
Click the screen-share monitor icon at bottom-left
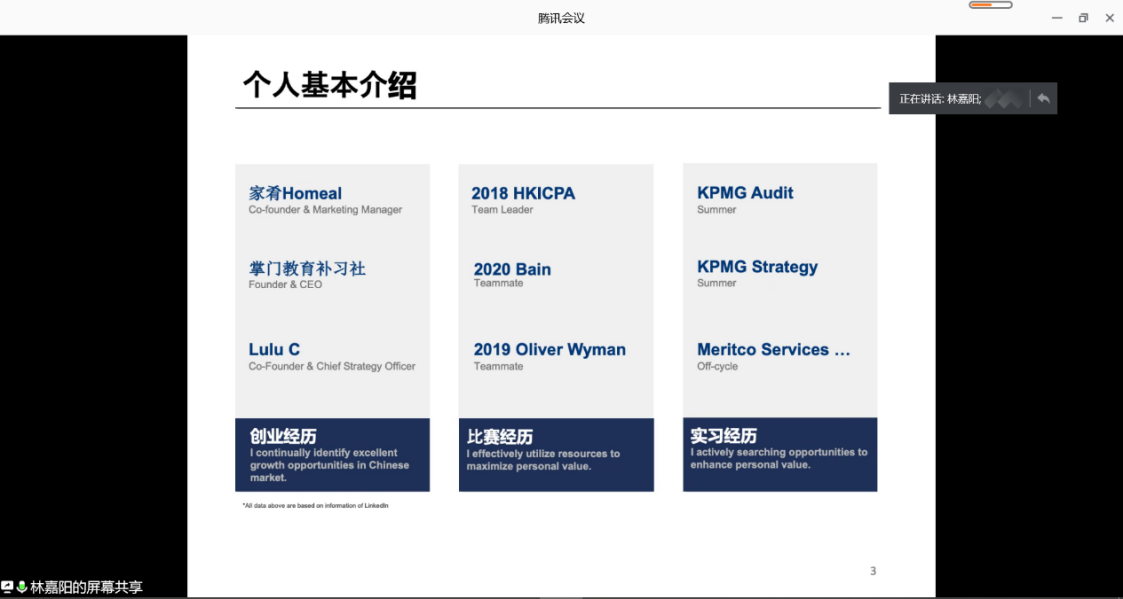click(x=8, y=587)
